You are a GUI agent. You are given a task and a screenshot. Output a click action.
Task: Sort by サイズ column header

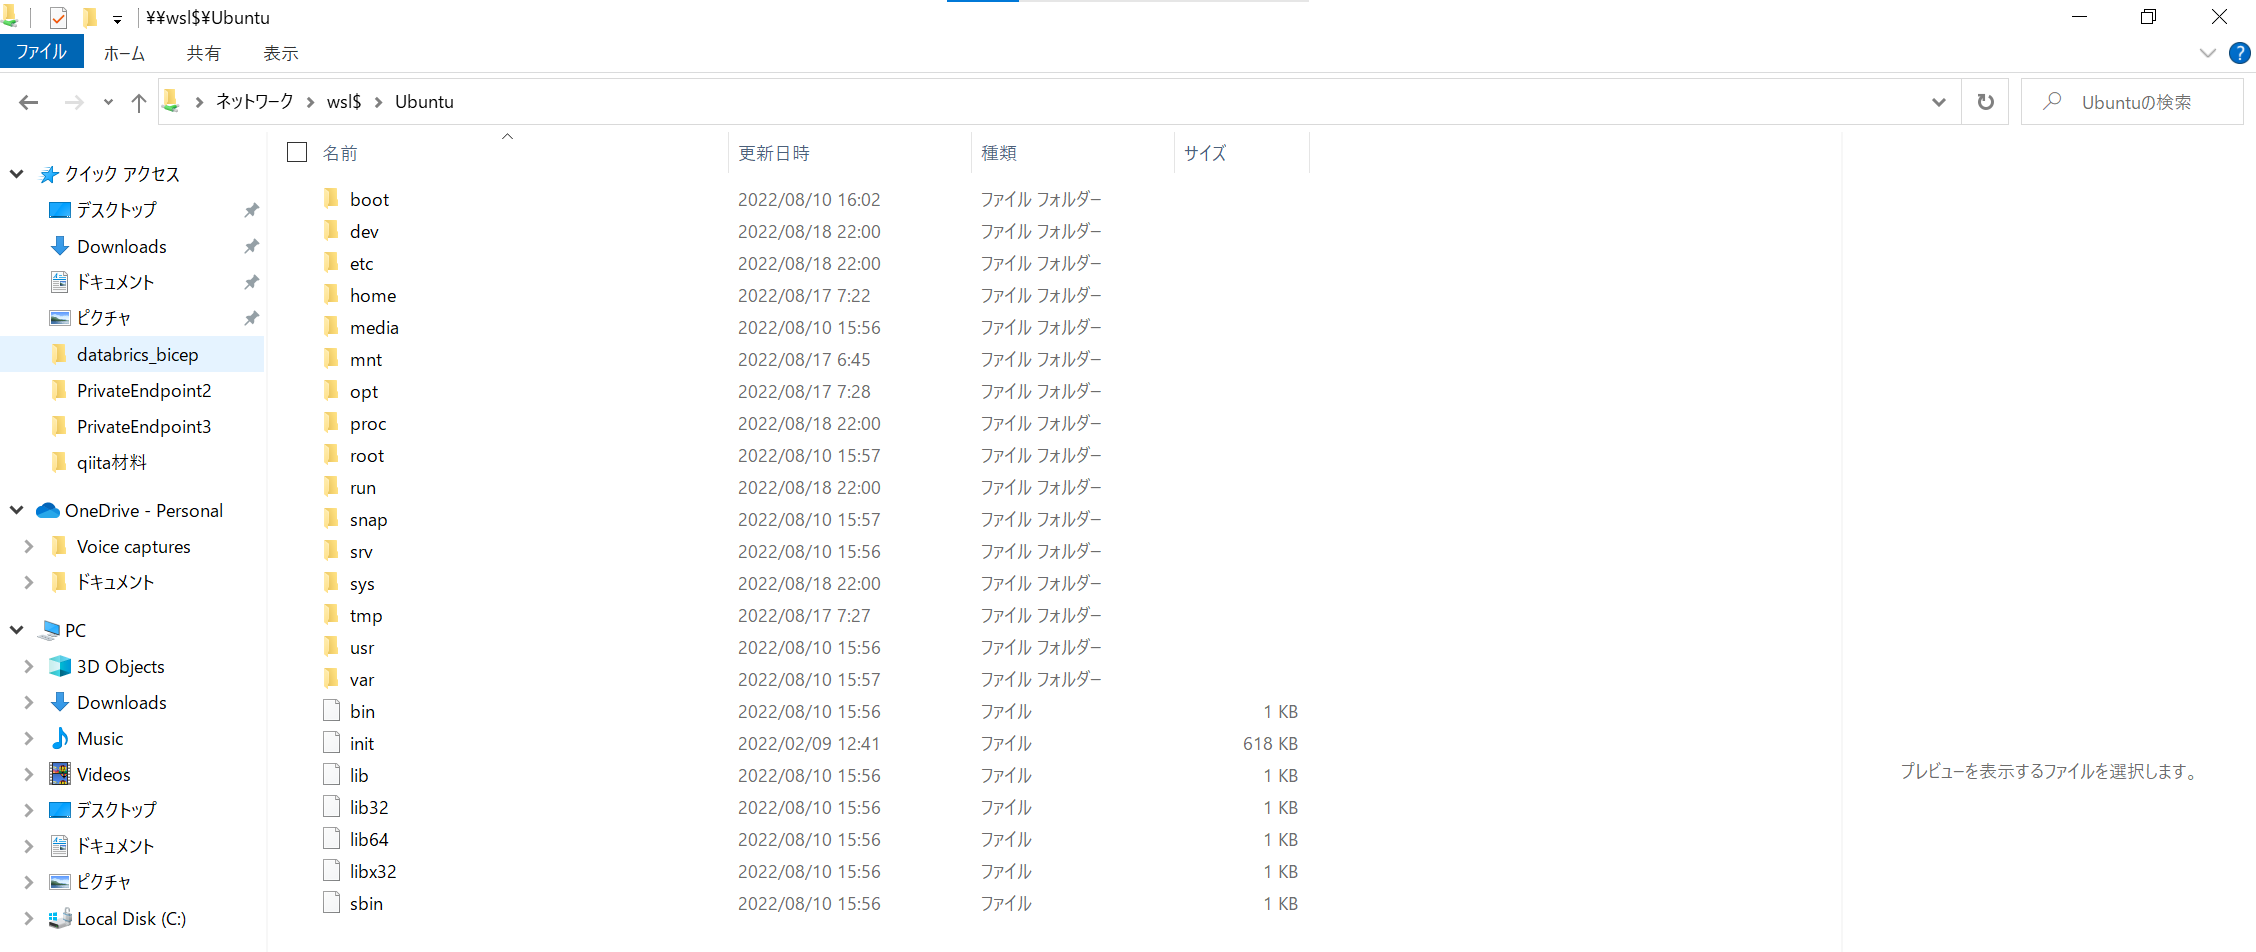(1205, 153)
